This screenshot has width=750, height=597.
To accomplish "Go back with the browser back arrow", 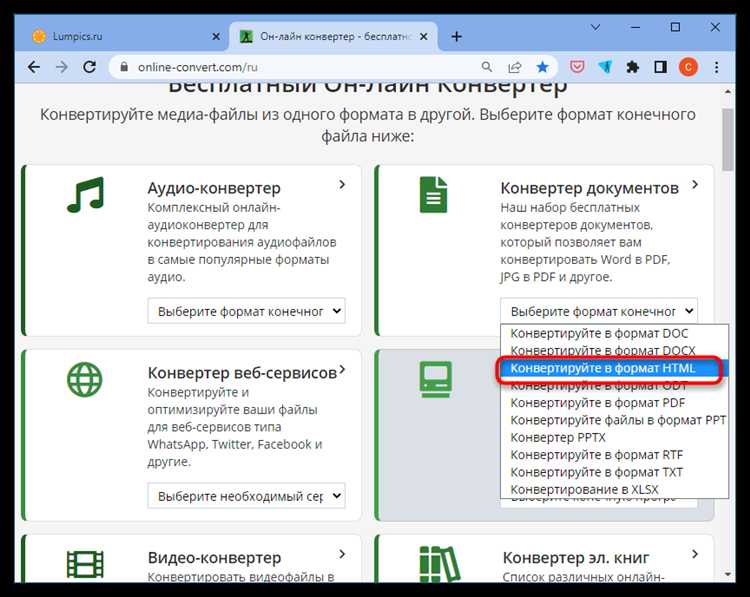I will pyautogui.click(x=33, y=67).
